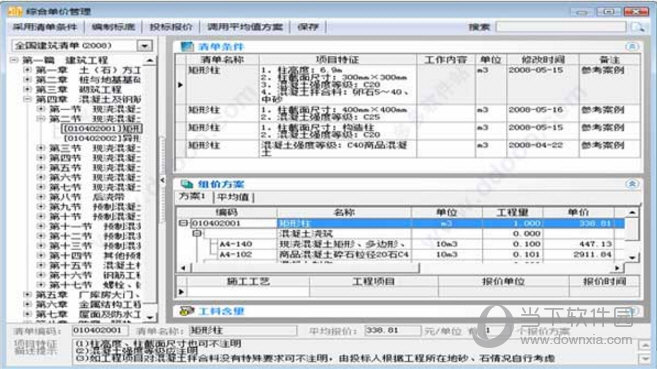Click the 组价方案 table scroll-right arrow
Image resolution: width=657 pixels, height=369 pixels.
click(617, 268)
